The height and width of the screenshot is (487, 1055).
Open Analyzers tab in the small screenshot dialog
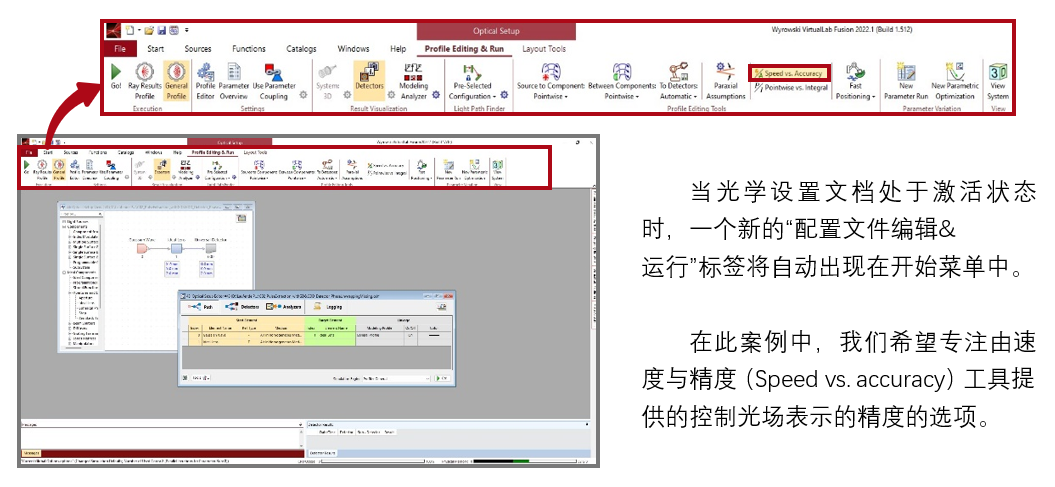[x=284, y=307]
